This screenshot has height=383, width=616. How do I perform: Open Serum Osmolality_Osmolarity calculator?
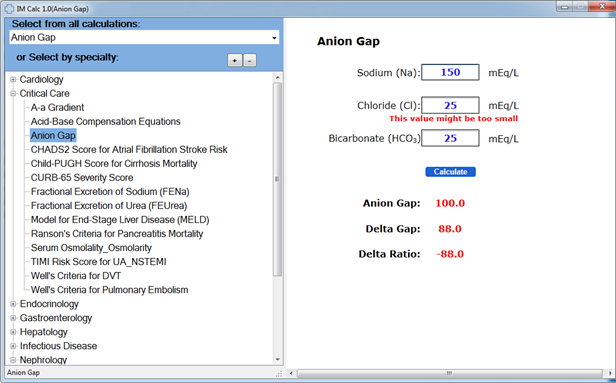91,248
